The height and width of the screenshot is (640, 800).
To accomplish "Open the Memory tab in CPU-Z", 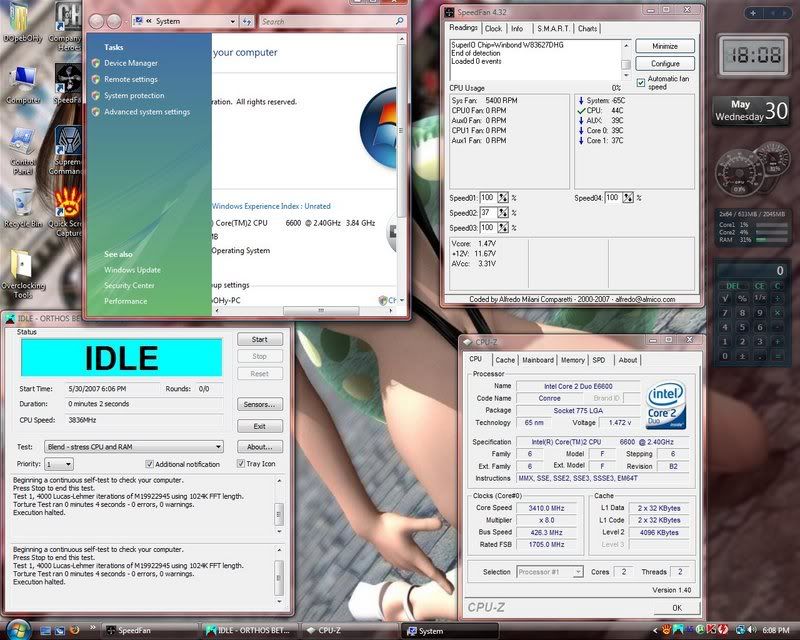I will coord(573,360).
